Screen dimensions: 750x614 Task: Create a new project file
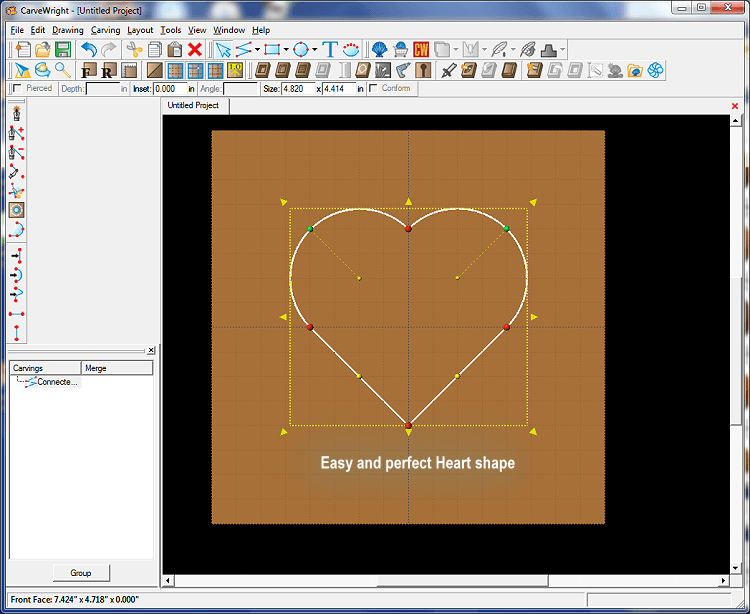click(x=23, y=49)
